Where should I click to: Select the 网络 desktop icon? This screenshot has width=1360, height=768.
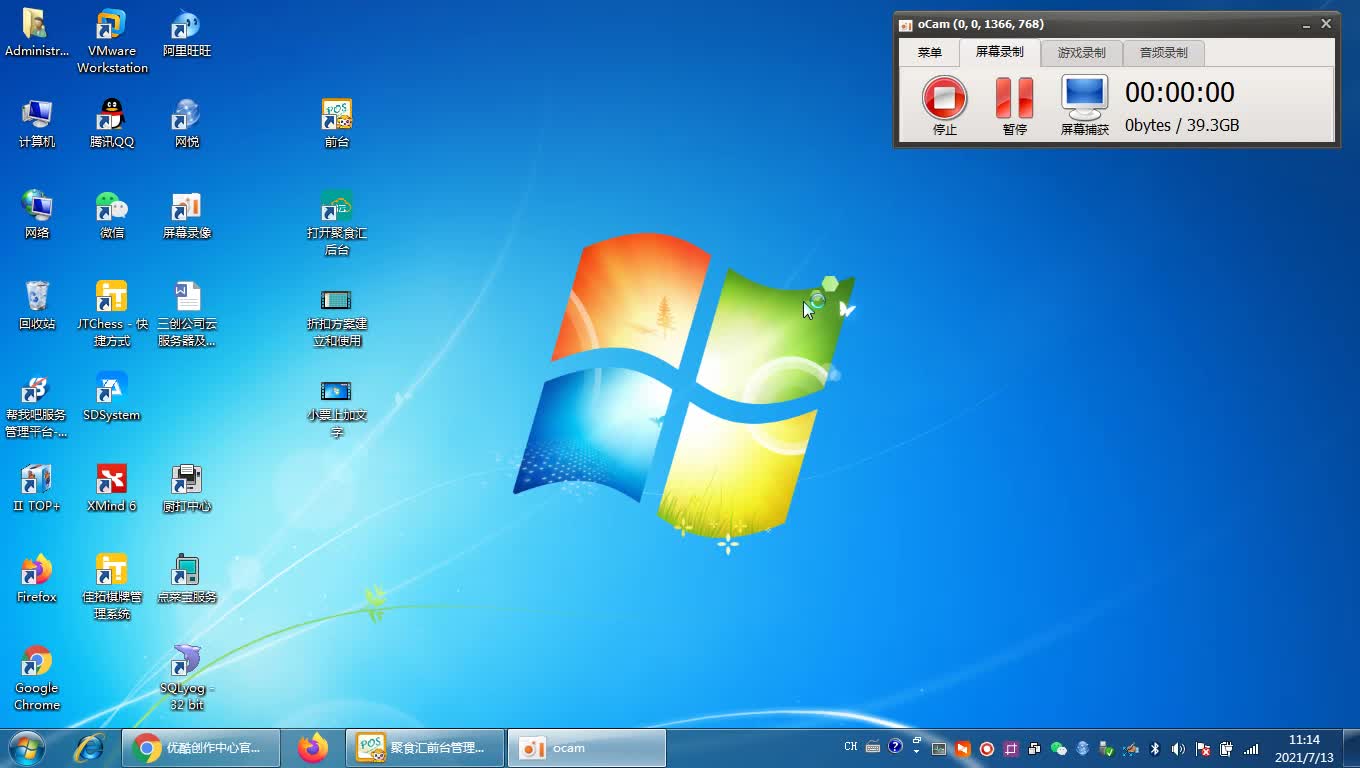click(37, 215)
